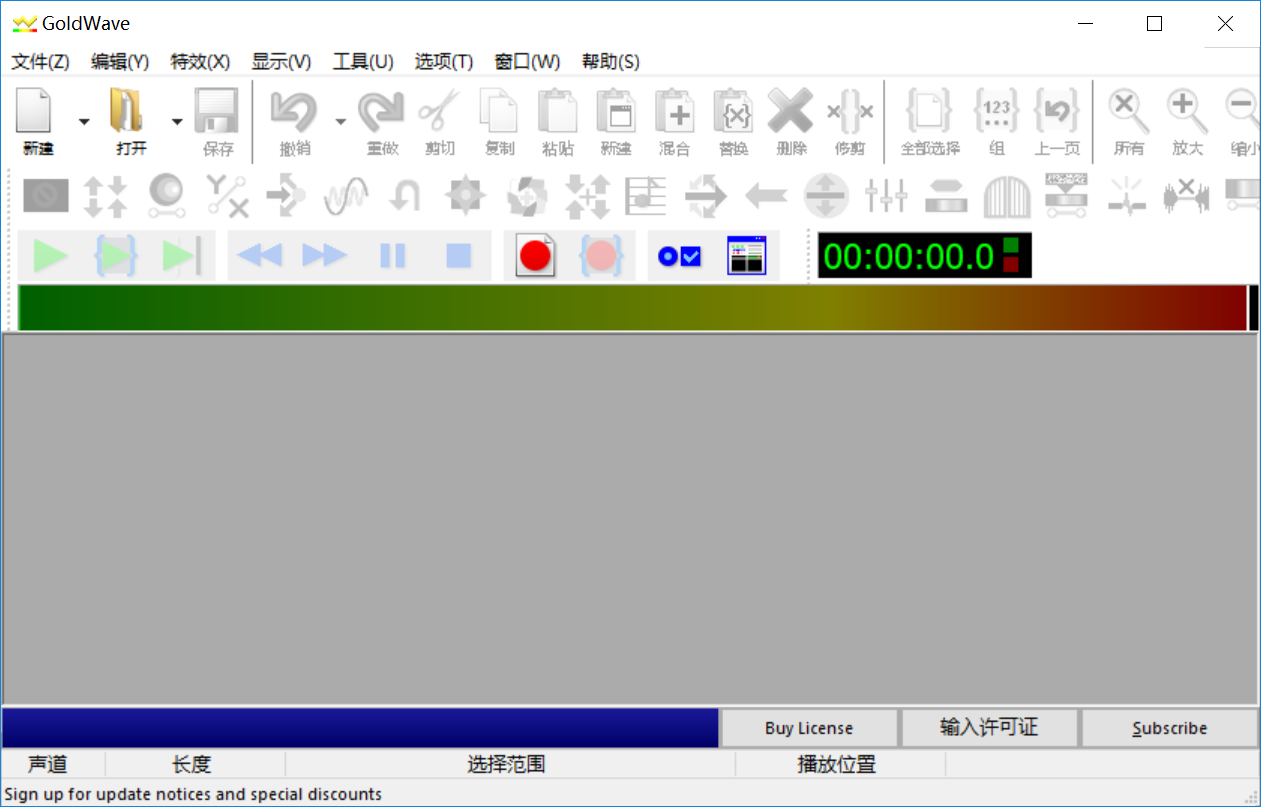Image resolution: width=1261 pixels, height=807 pixels.
Task: Click the 粘贴 (Paste) clipboard icon
Action: [x=558, y=111]
